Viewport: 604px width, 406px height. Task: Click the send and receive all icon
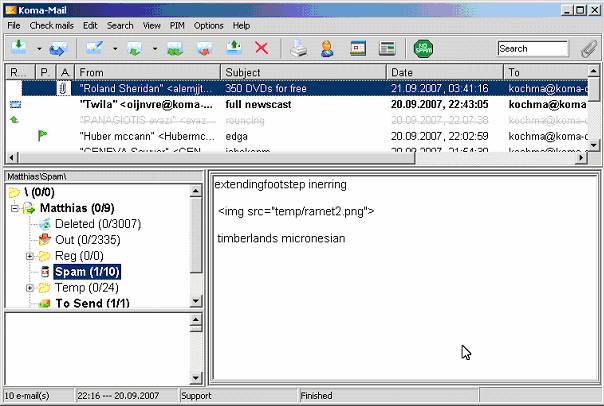click(58, 49)
